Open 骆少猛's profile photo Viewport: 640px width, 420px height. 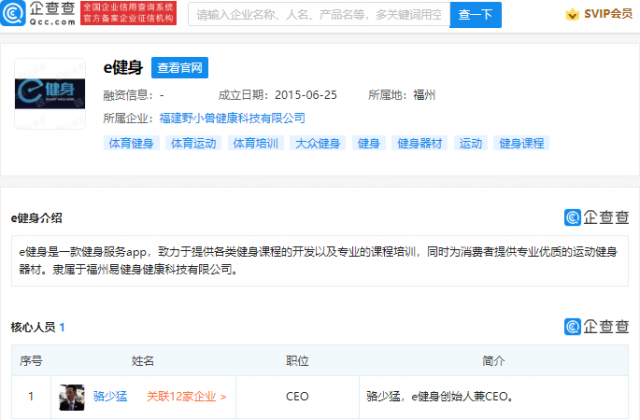point(72,397)
